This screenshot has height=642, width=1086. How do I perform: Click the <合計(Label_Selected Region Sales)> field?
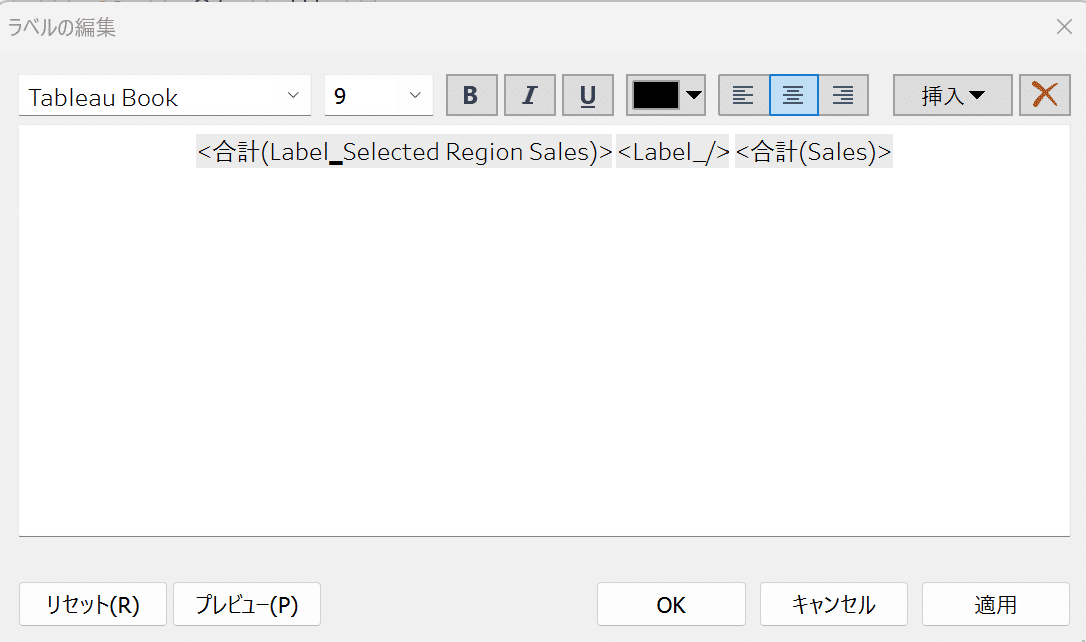pyautogui.click(x=404, y=152)
